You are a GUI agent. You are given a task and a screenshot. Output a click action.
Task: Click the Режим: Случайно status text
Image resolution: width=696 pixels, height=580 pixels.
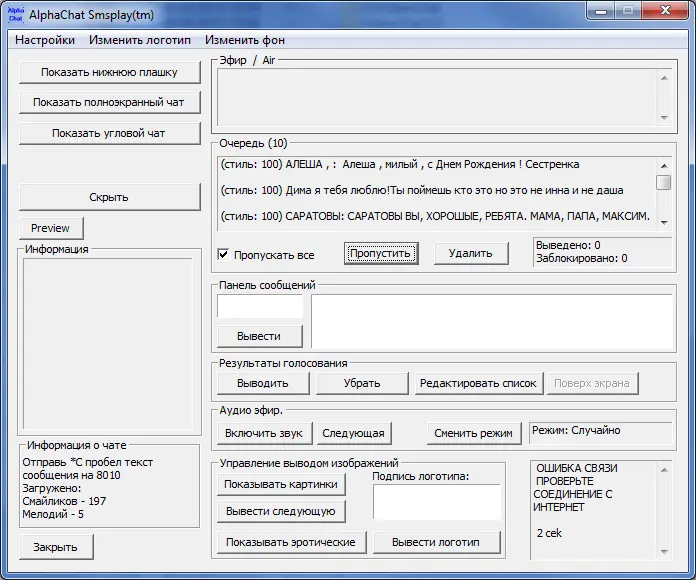pos(576,430)
